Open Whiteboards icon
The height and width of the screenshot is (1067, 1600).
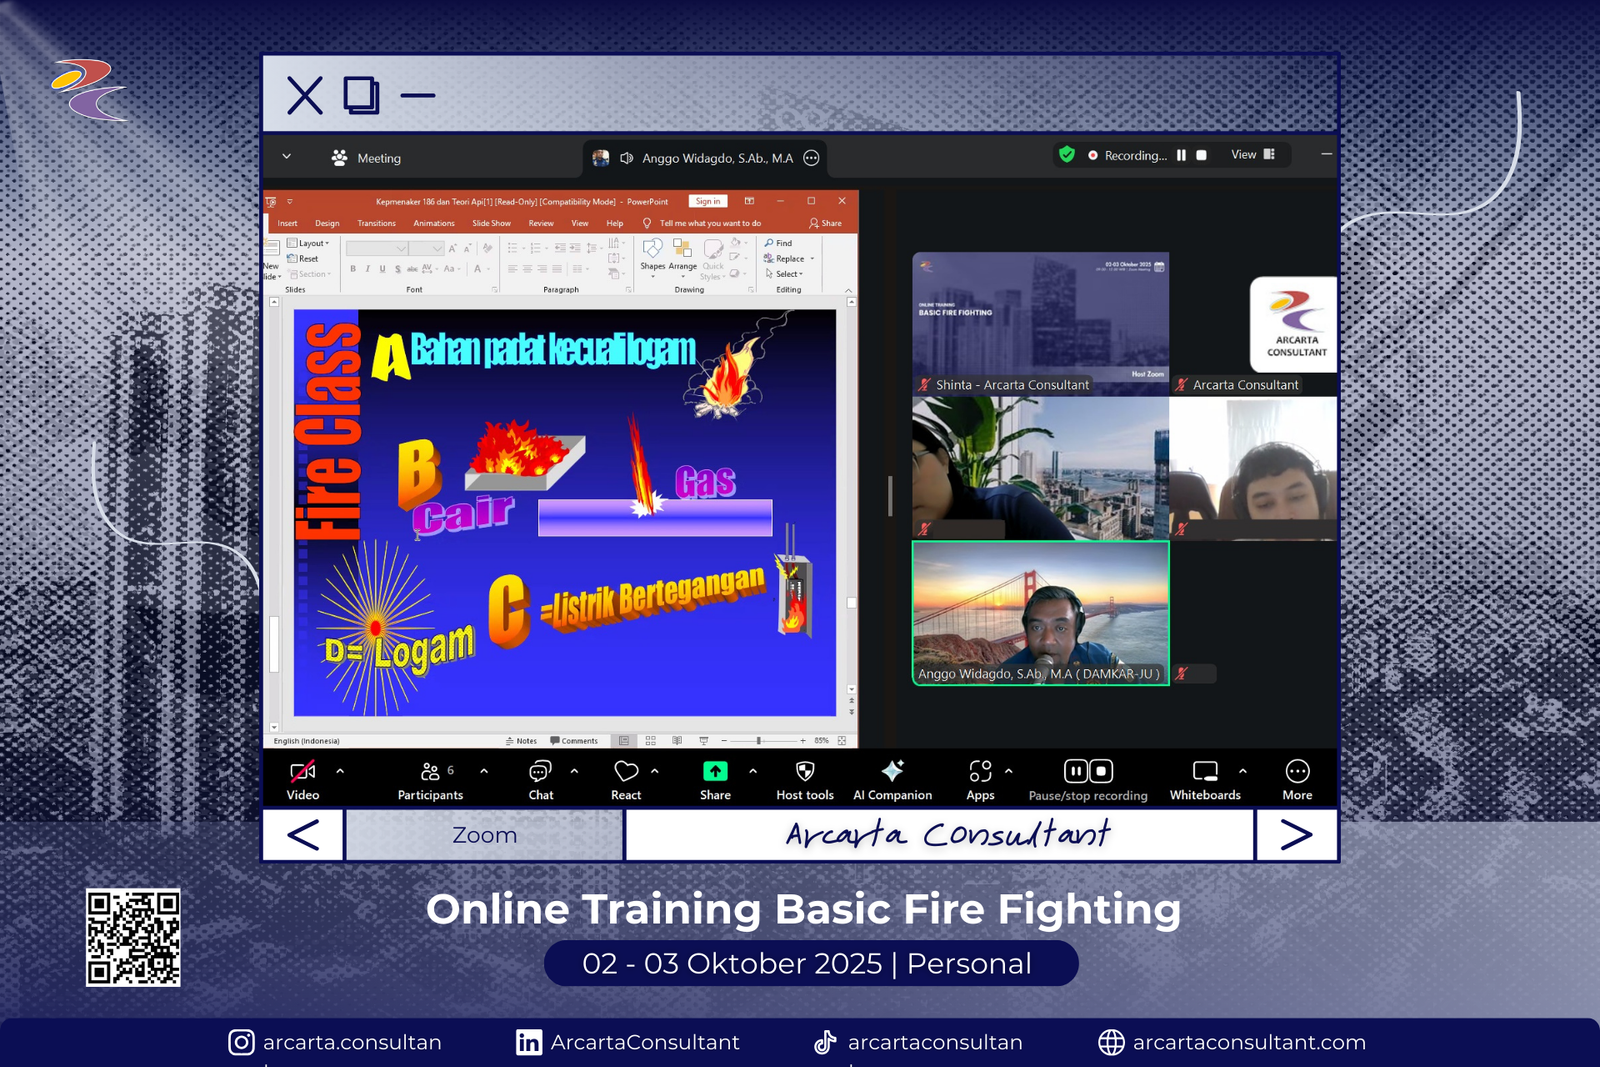(1205, 771)
